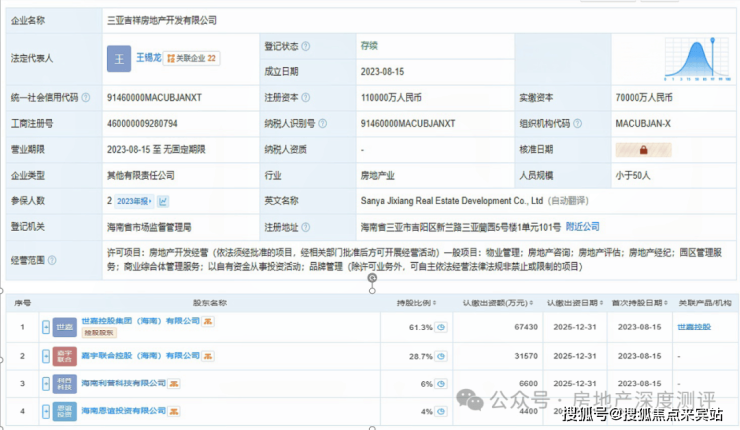Open shareholder 海南利普科技有限公司 link
The width and height of the screenshot is (740, 430).
coord(124,383)
